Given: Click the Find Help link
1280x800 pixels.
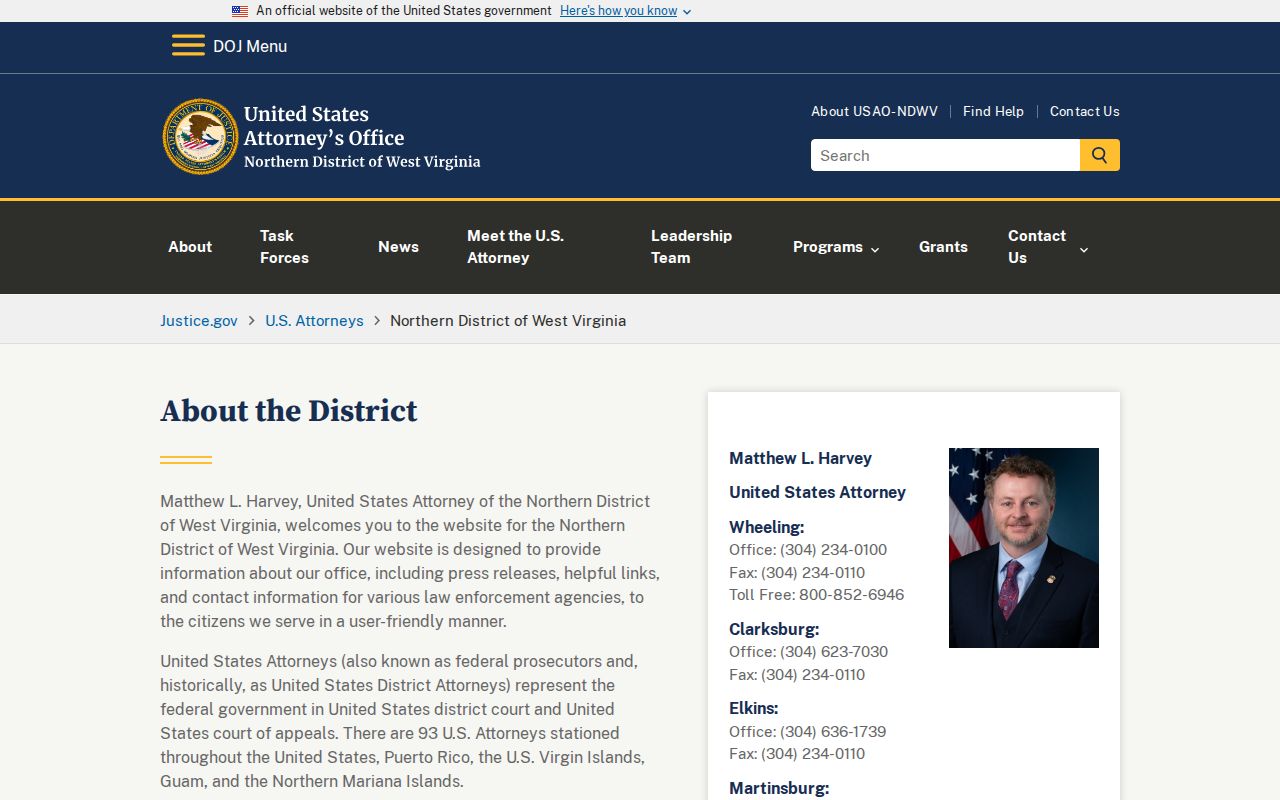Looking at the screenshot, I should point(993,111).
